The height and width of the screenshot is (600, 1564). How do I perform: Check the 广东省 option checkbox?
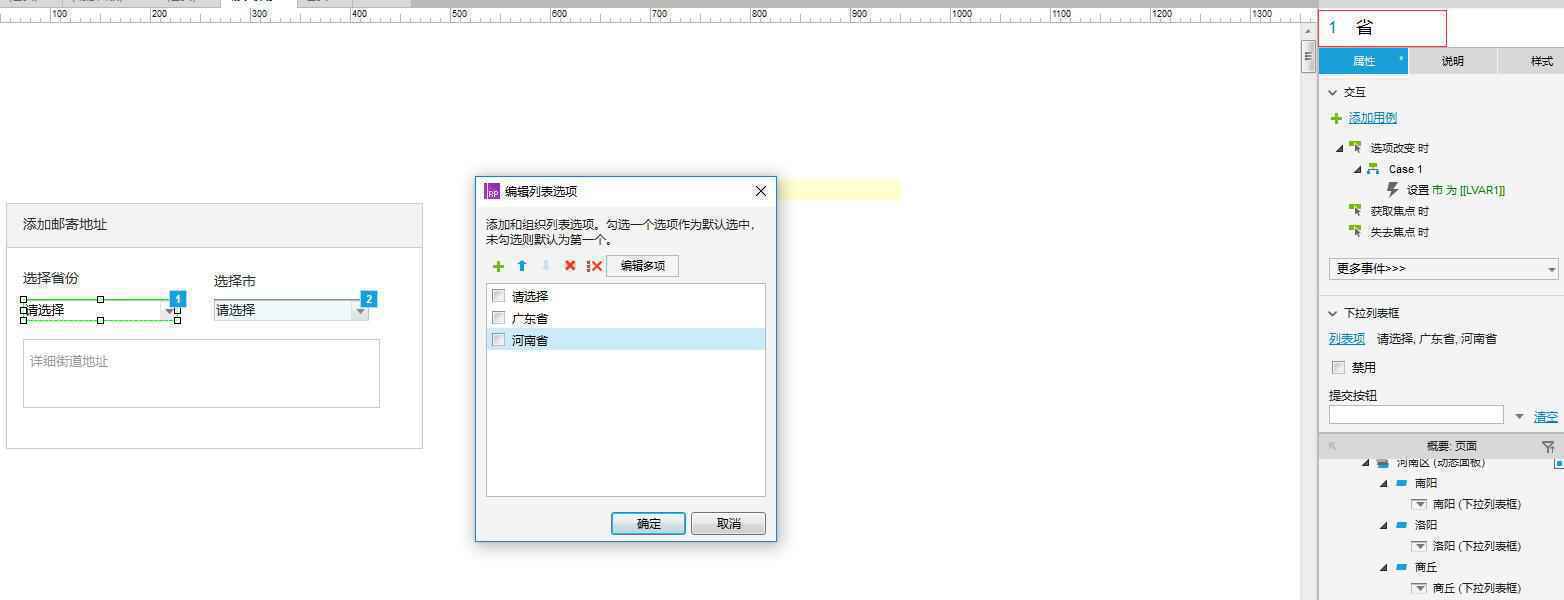point(498,318)
